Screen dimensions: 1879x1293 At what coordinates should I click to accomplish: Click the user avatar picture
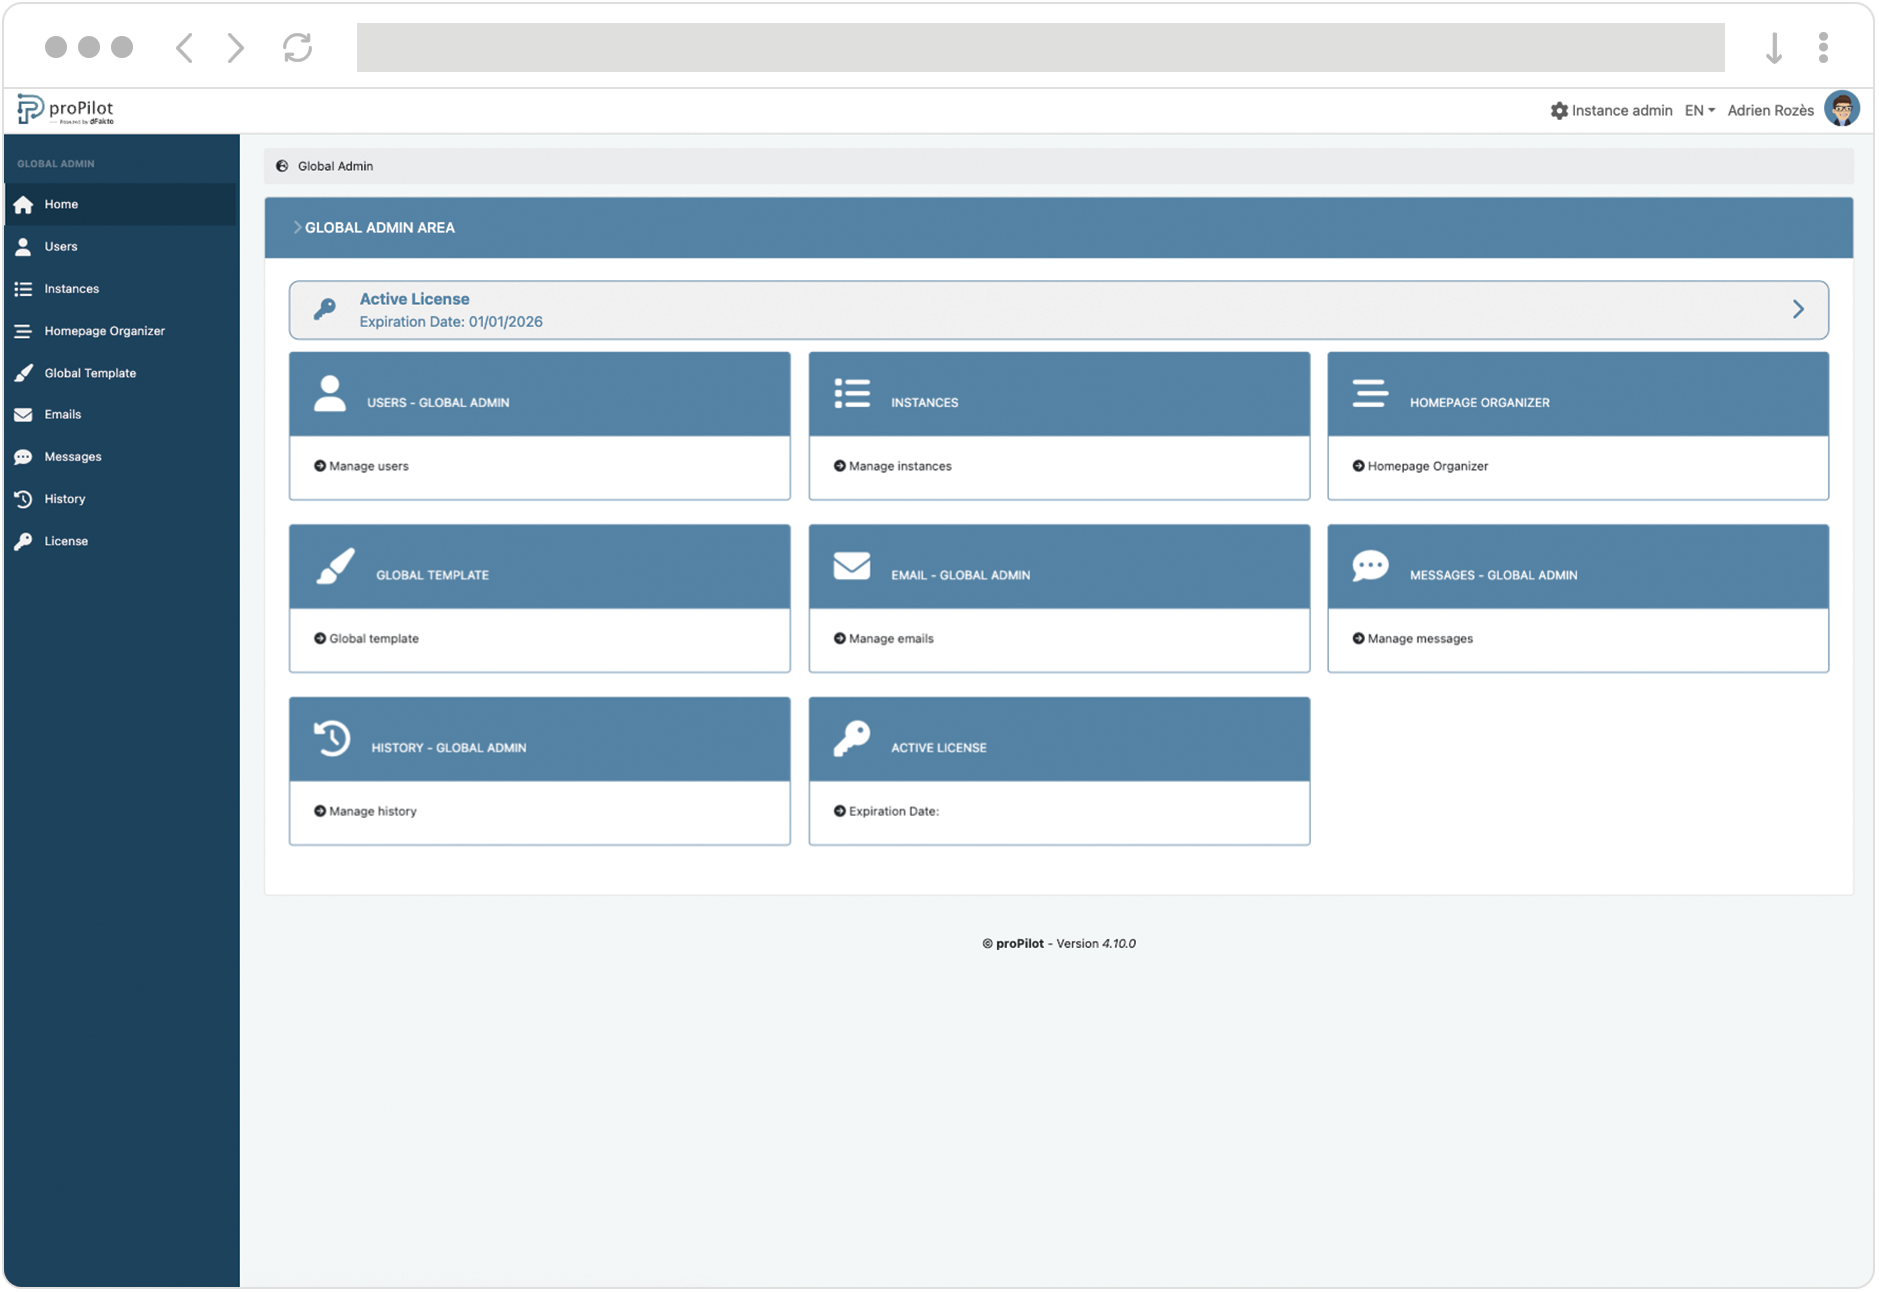pyautogui.click(x=1841, y=109)
